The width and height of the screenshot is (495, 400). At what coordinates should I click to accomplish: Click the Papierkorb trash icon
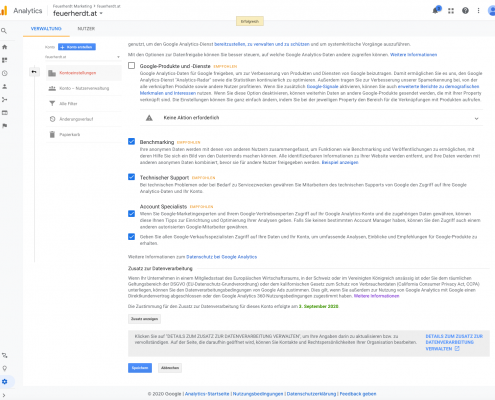52,134
